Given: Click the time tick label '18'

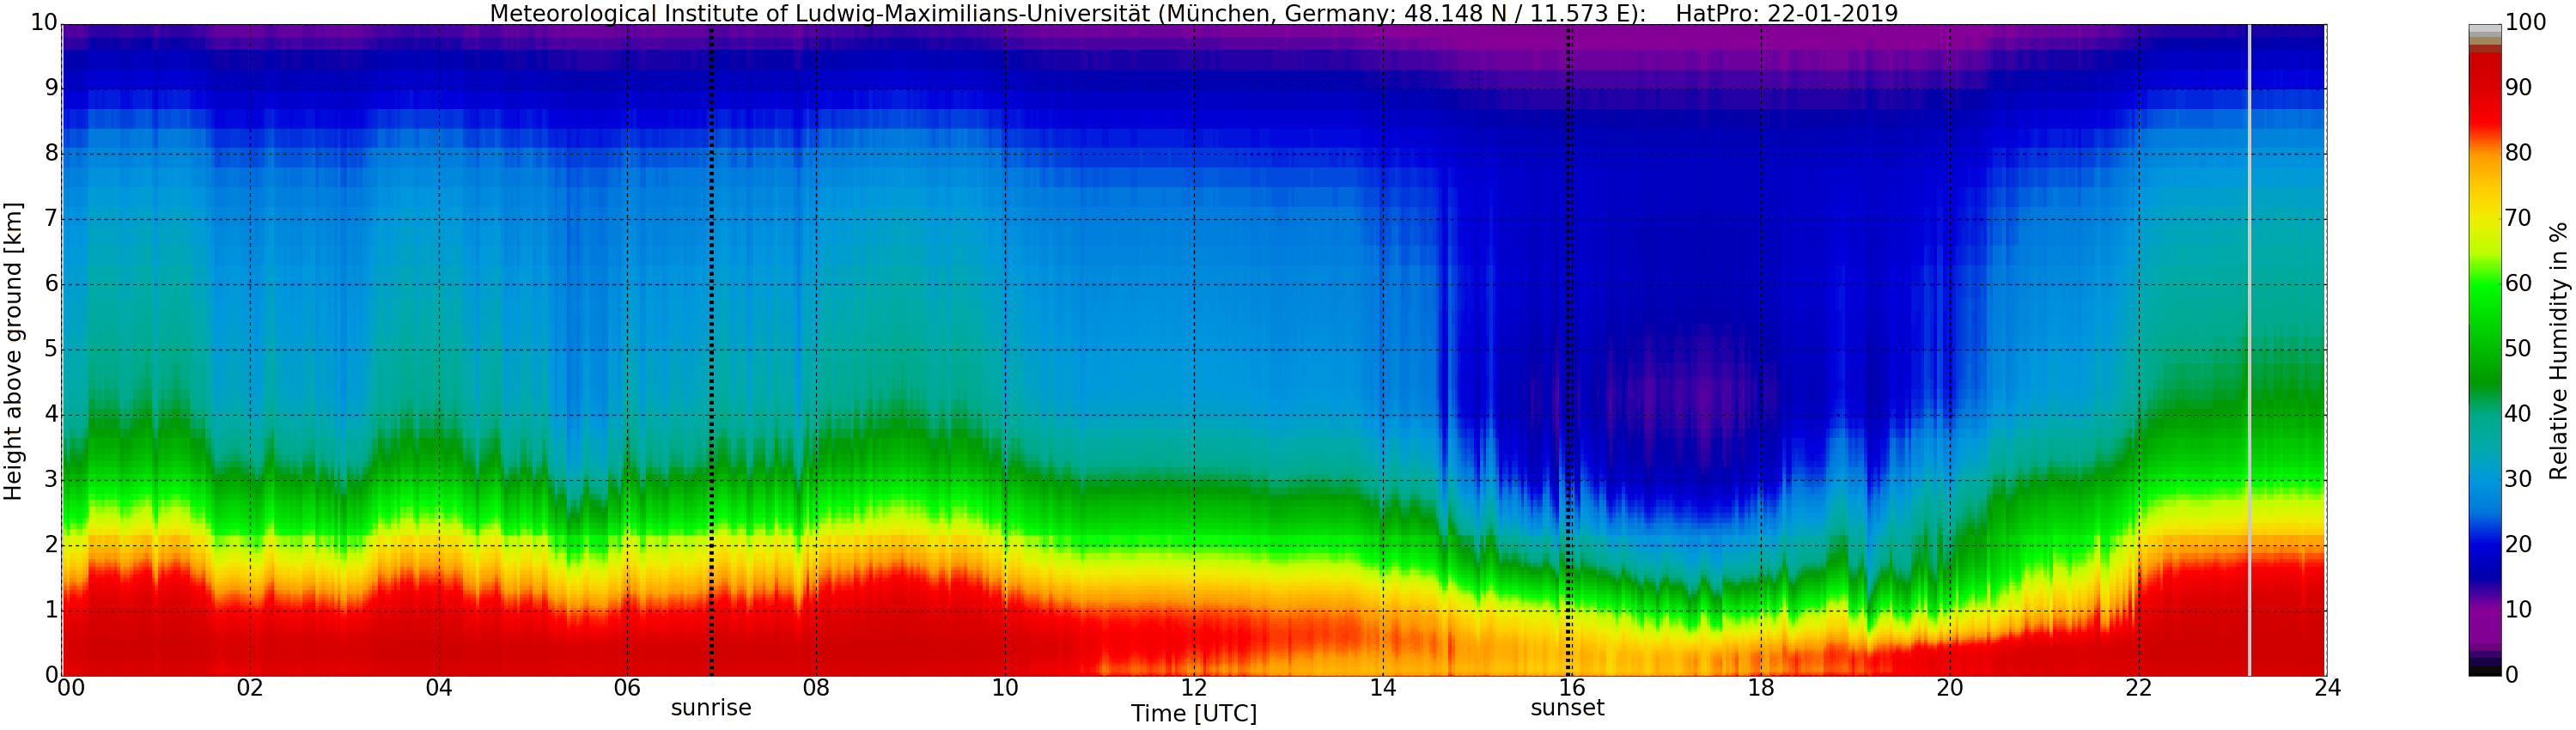Looking at the screenshot, I should (x=1761, y=688).
